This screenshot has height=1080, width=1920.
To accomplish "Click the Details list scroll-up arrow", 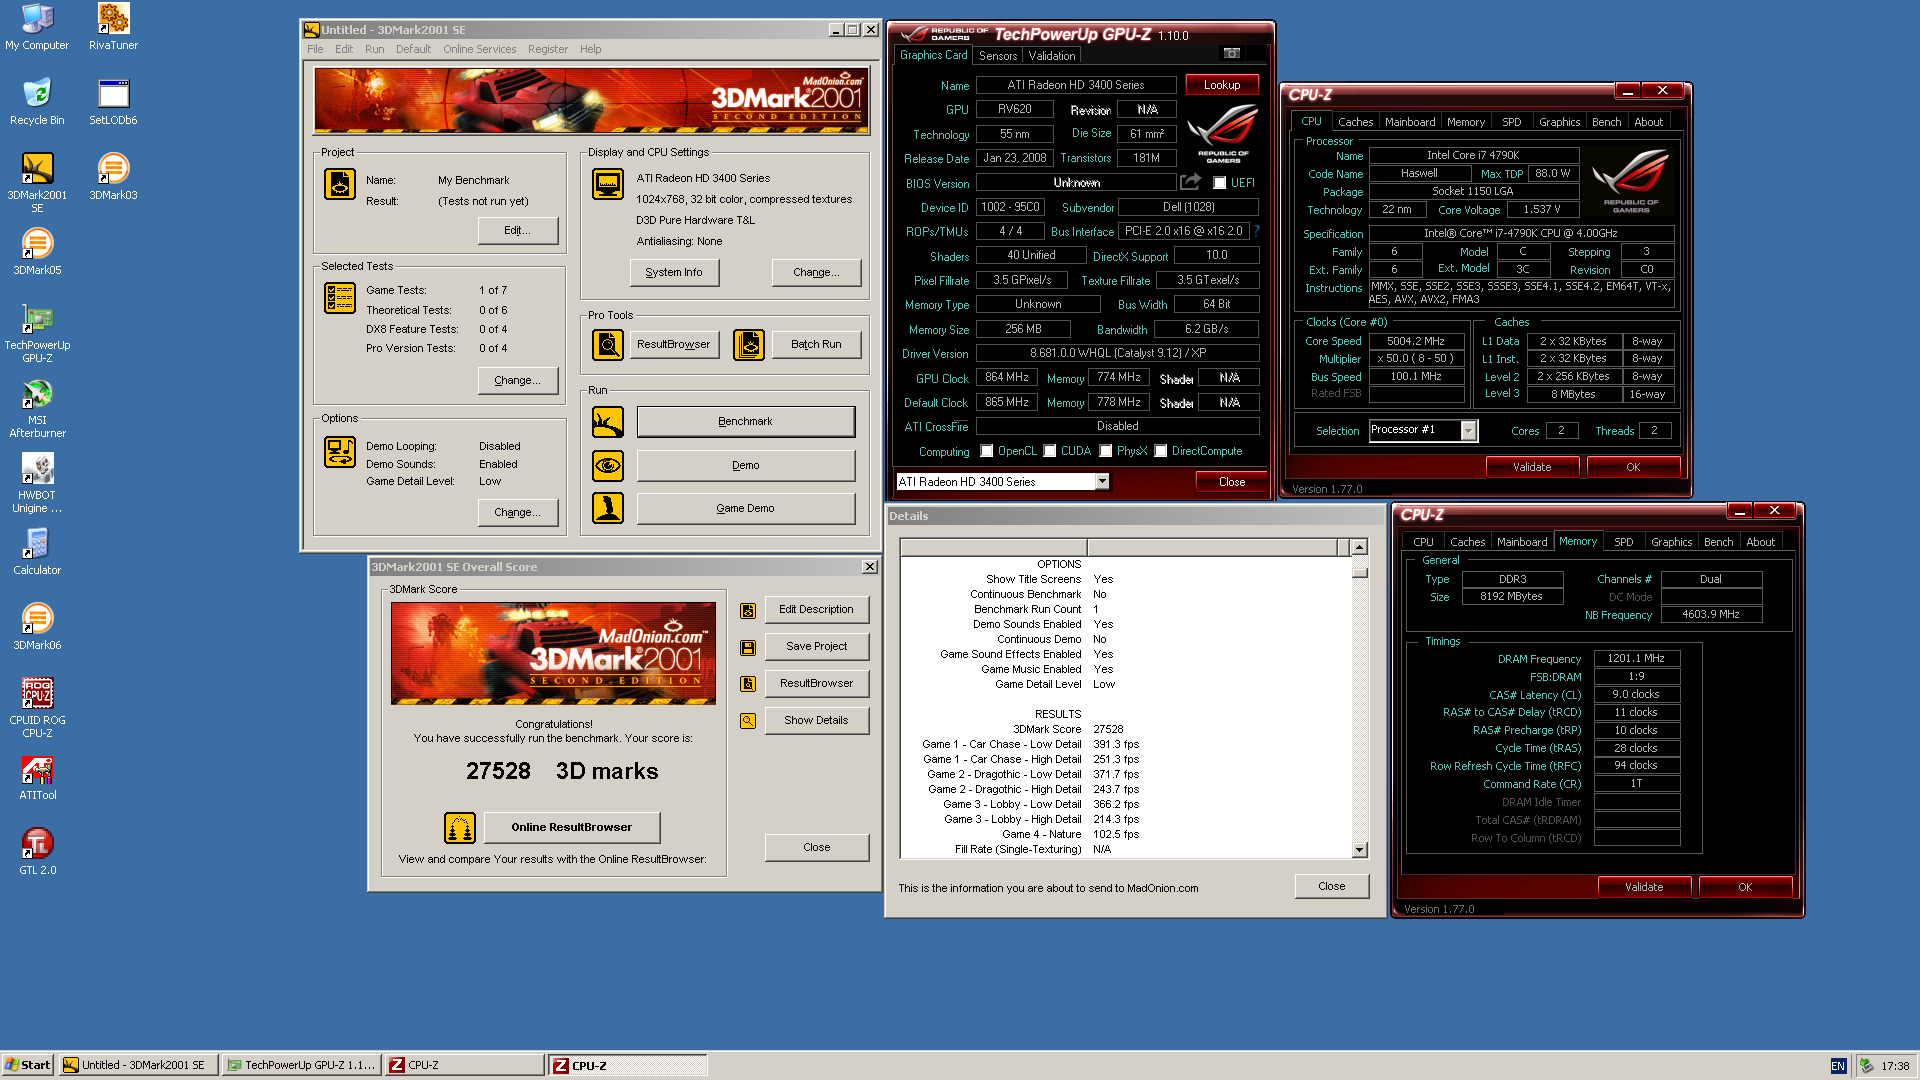I will [1359, 547].
